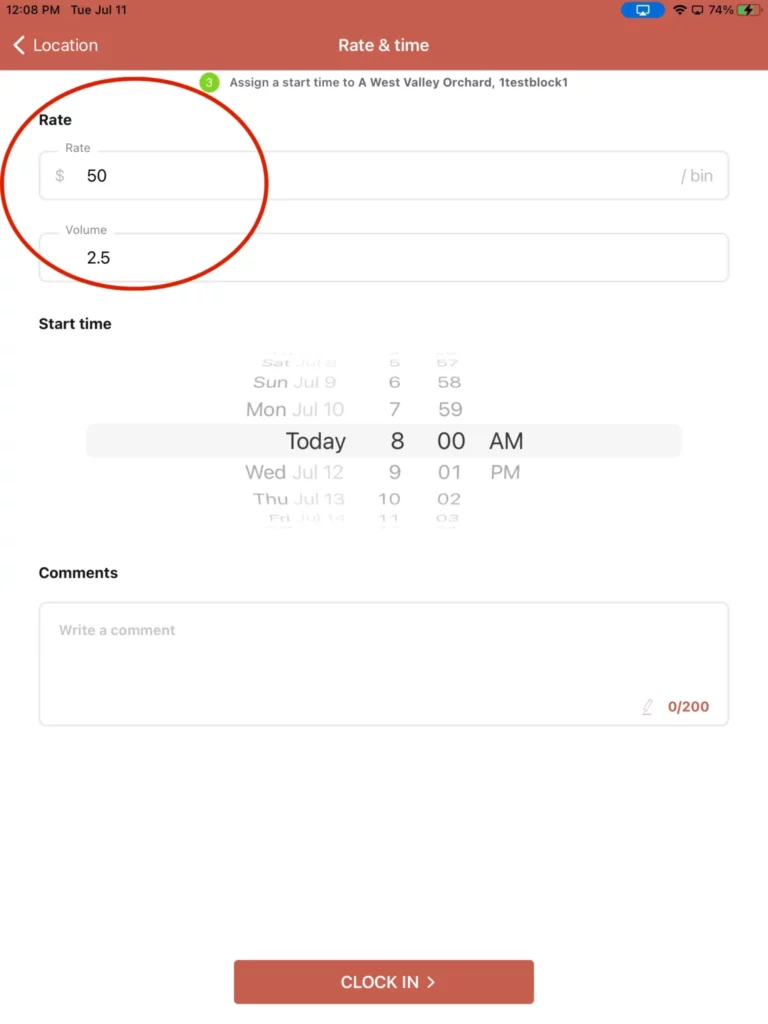Tap the small AirPlay icon beside Wi-Fi
768x1024 pixels.
point(697,10)
